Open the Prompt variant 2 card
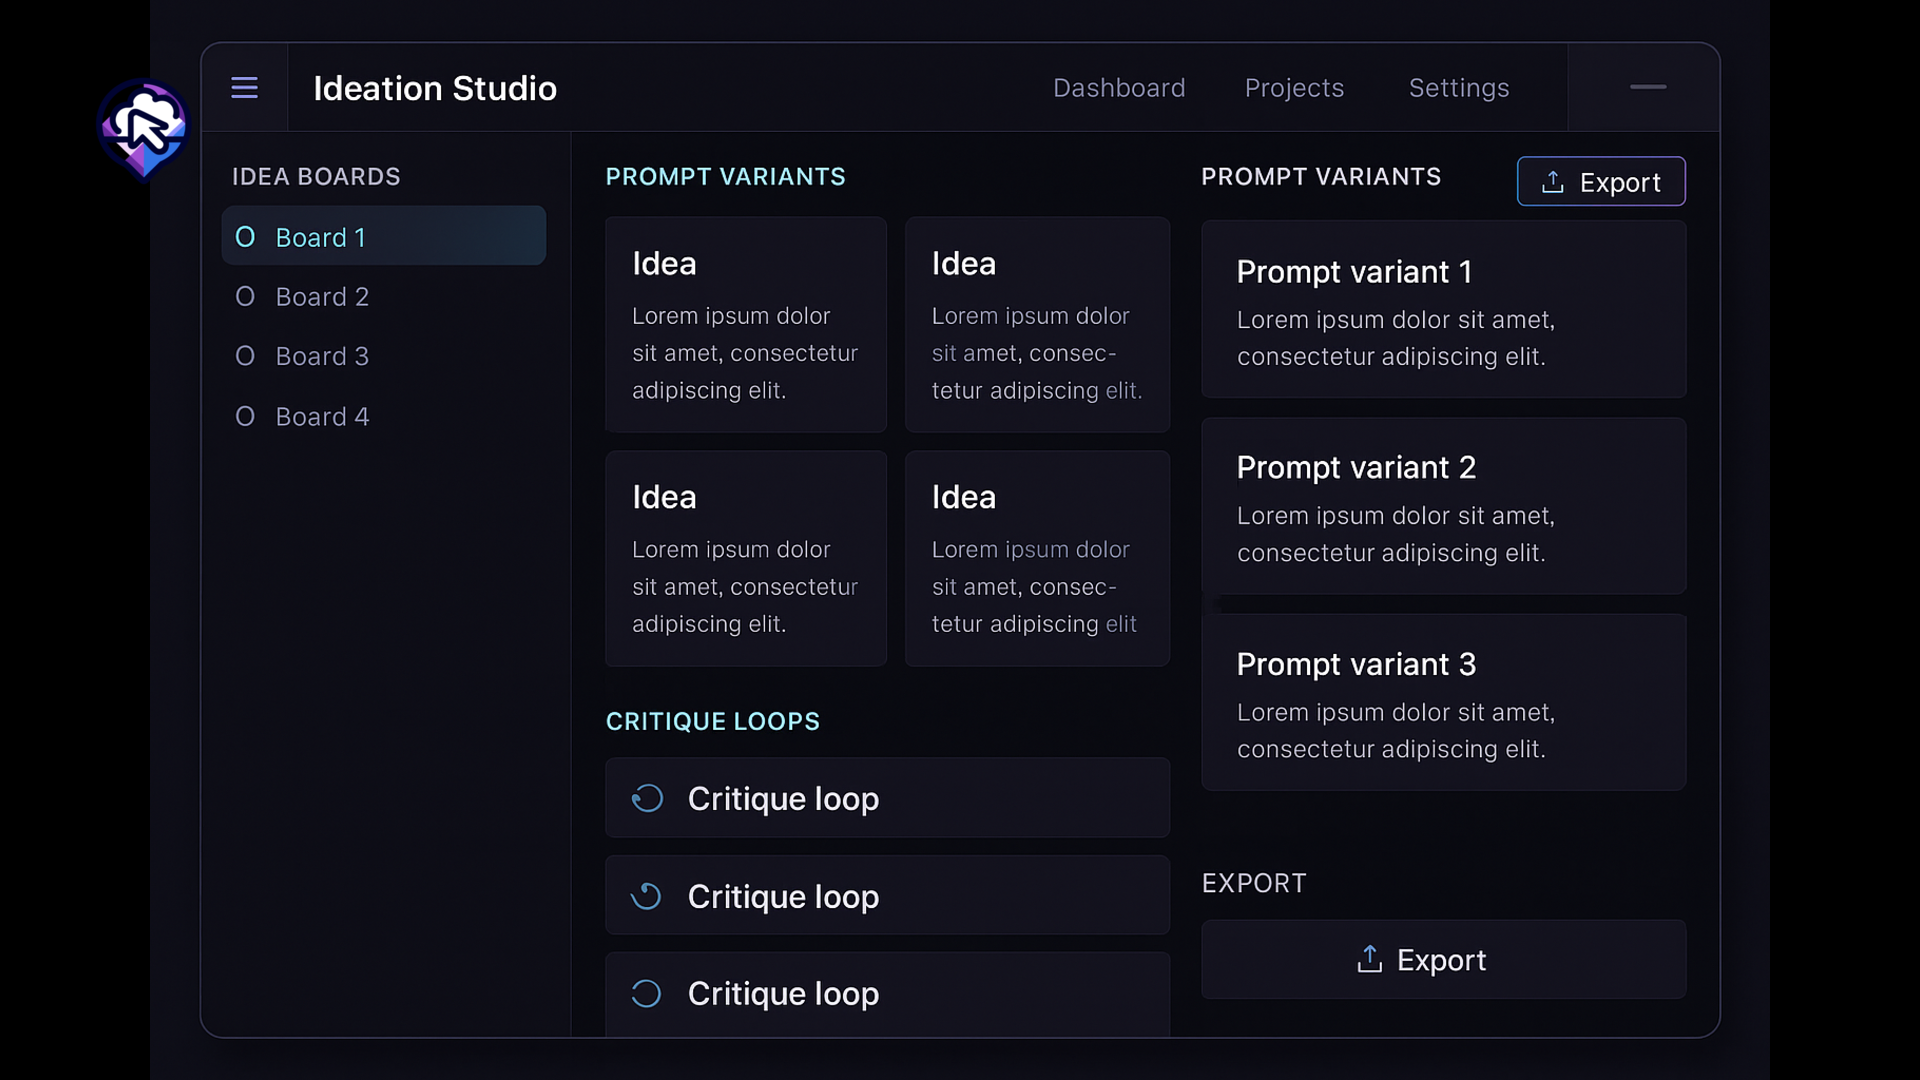The width and height of the screenshot is (1920, 1080). coord(1443,506)
